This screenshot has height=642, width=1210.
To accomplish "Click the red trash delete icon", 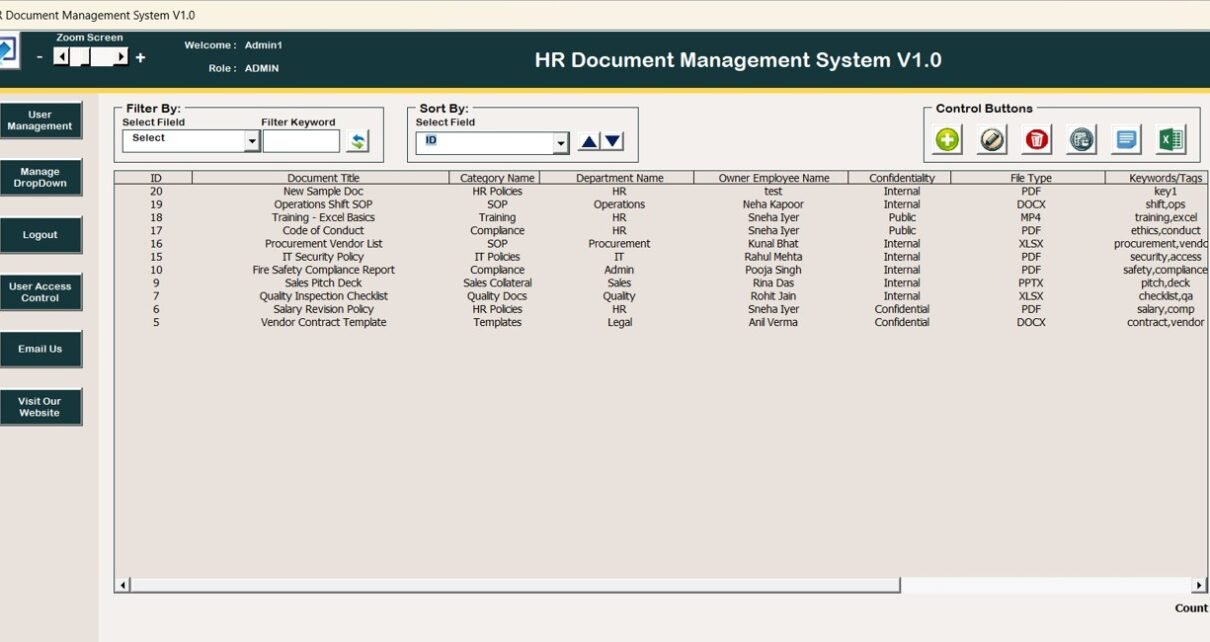I will (1037, 141).
